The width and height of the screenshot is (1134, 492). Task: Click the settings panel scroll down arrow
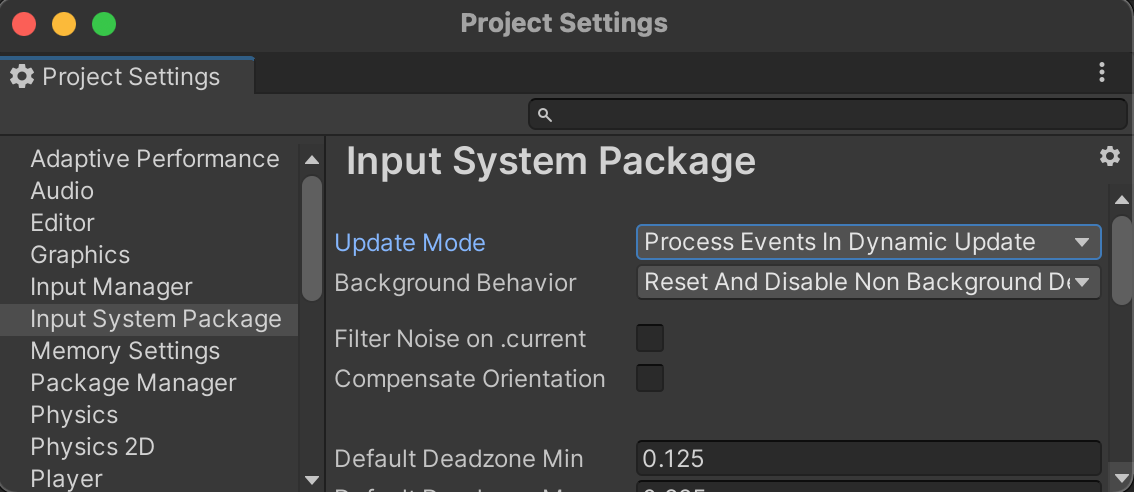pos(1122,478)
